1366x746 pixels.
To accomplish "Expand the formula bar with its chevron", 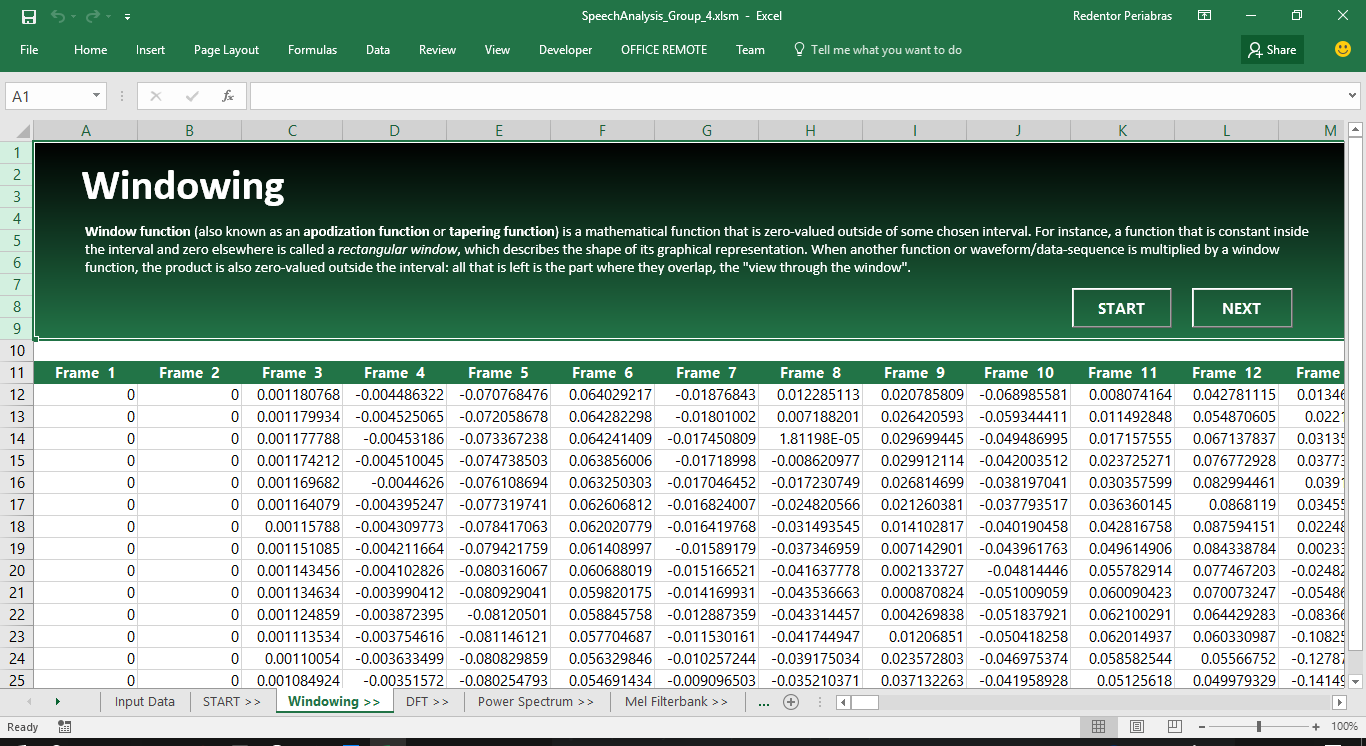I will (x=1353, y=96).
